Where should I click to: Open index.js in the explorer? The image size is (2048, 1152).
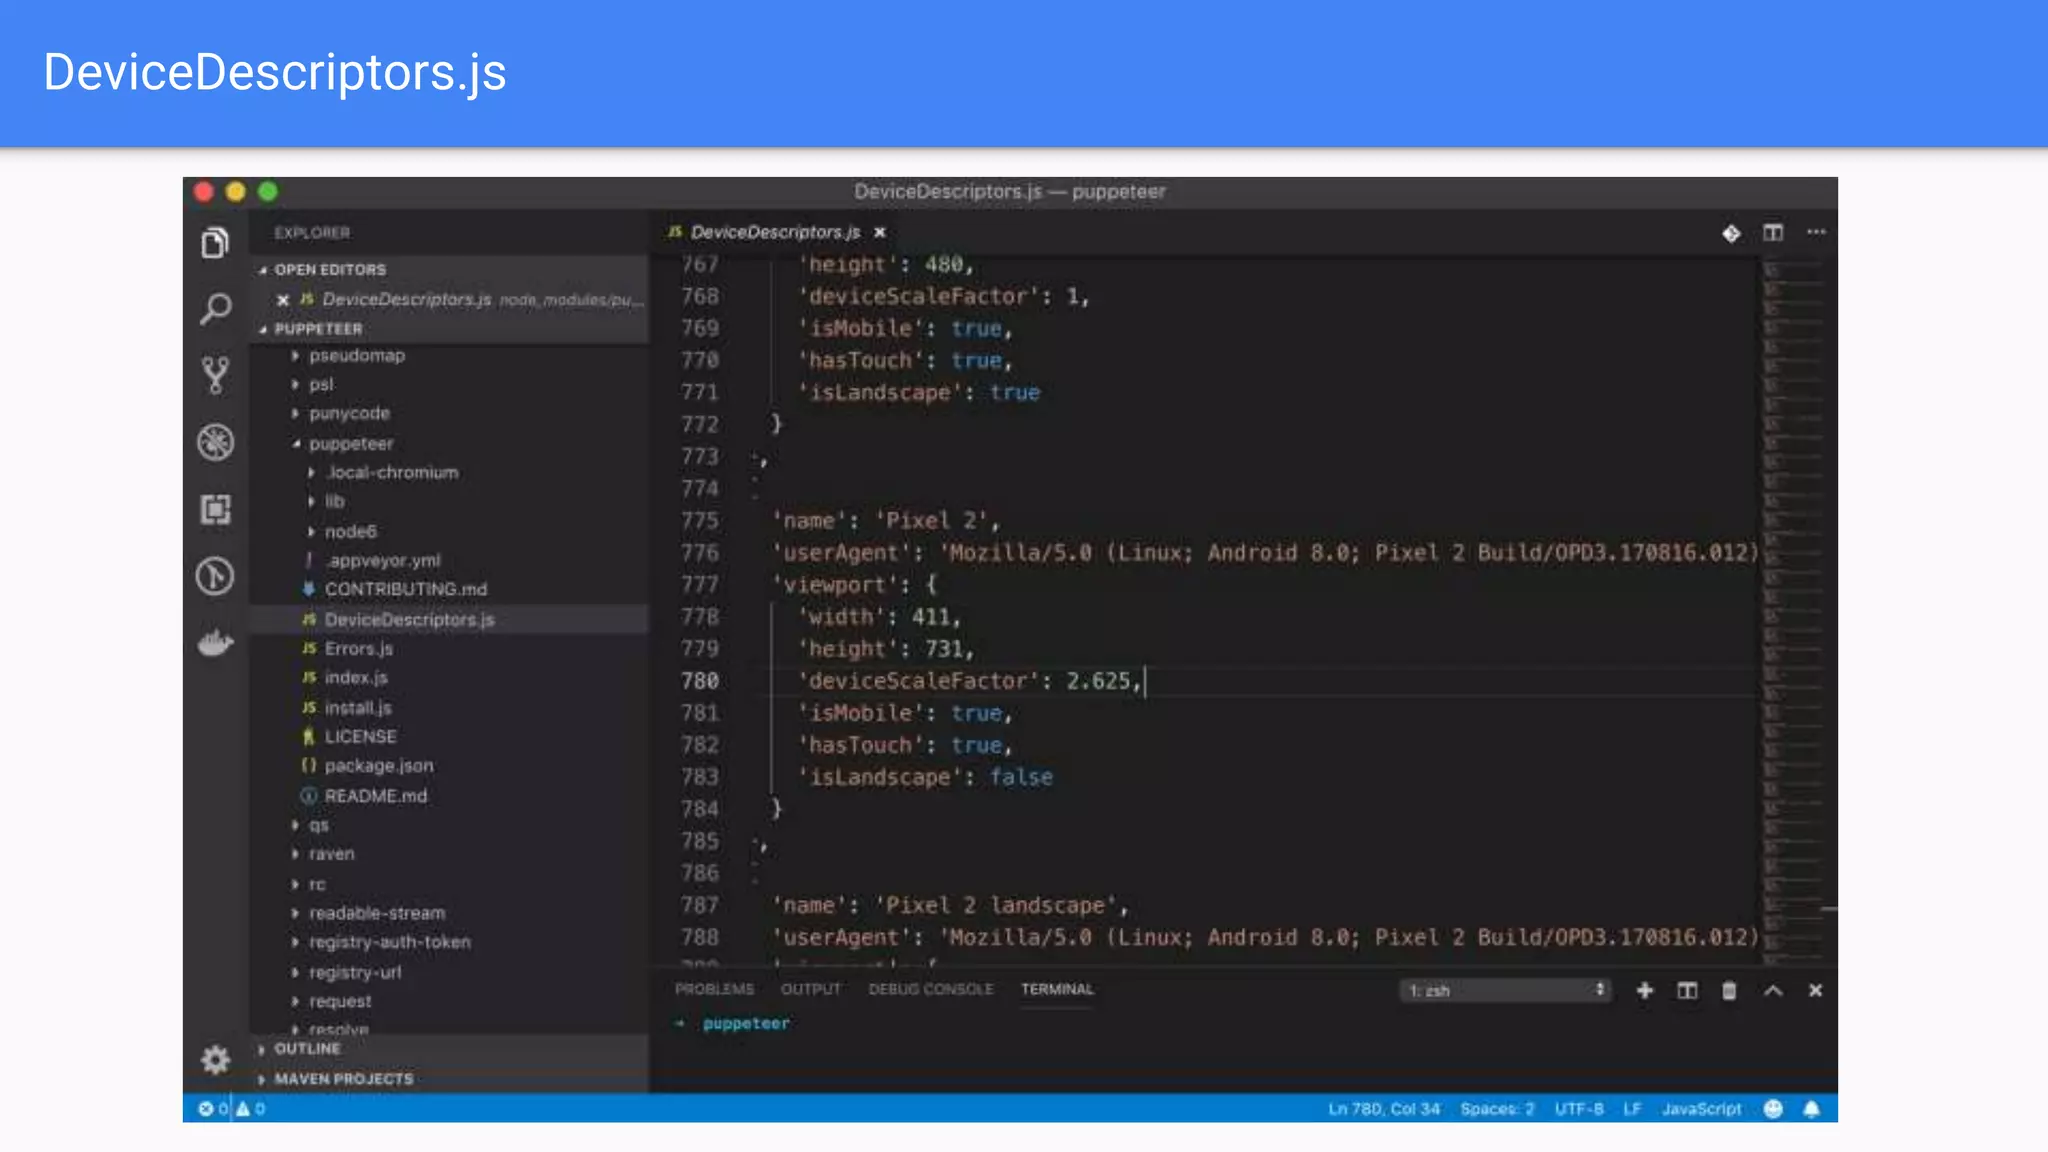coord(355,678)
